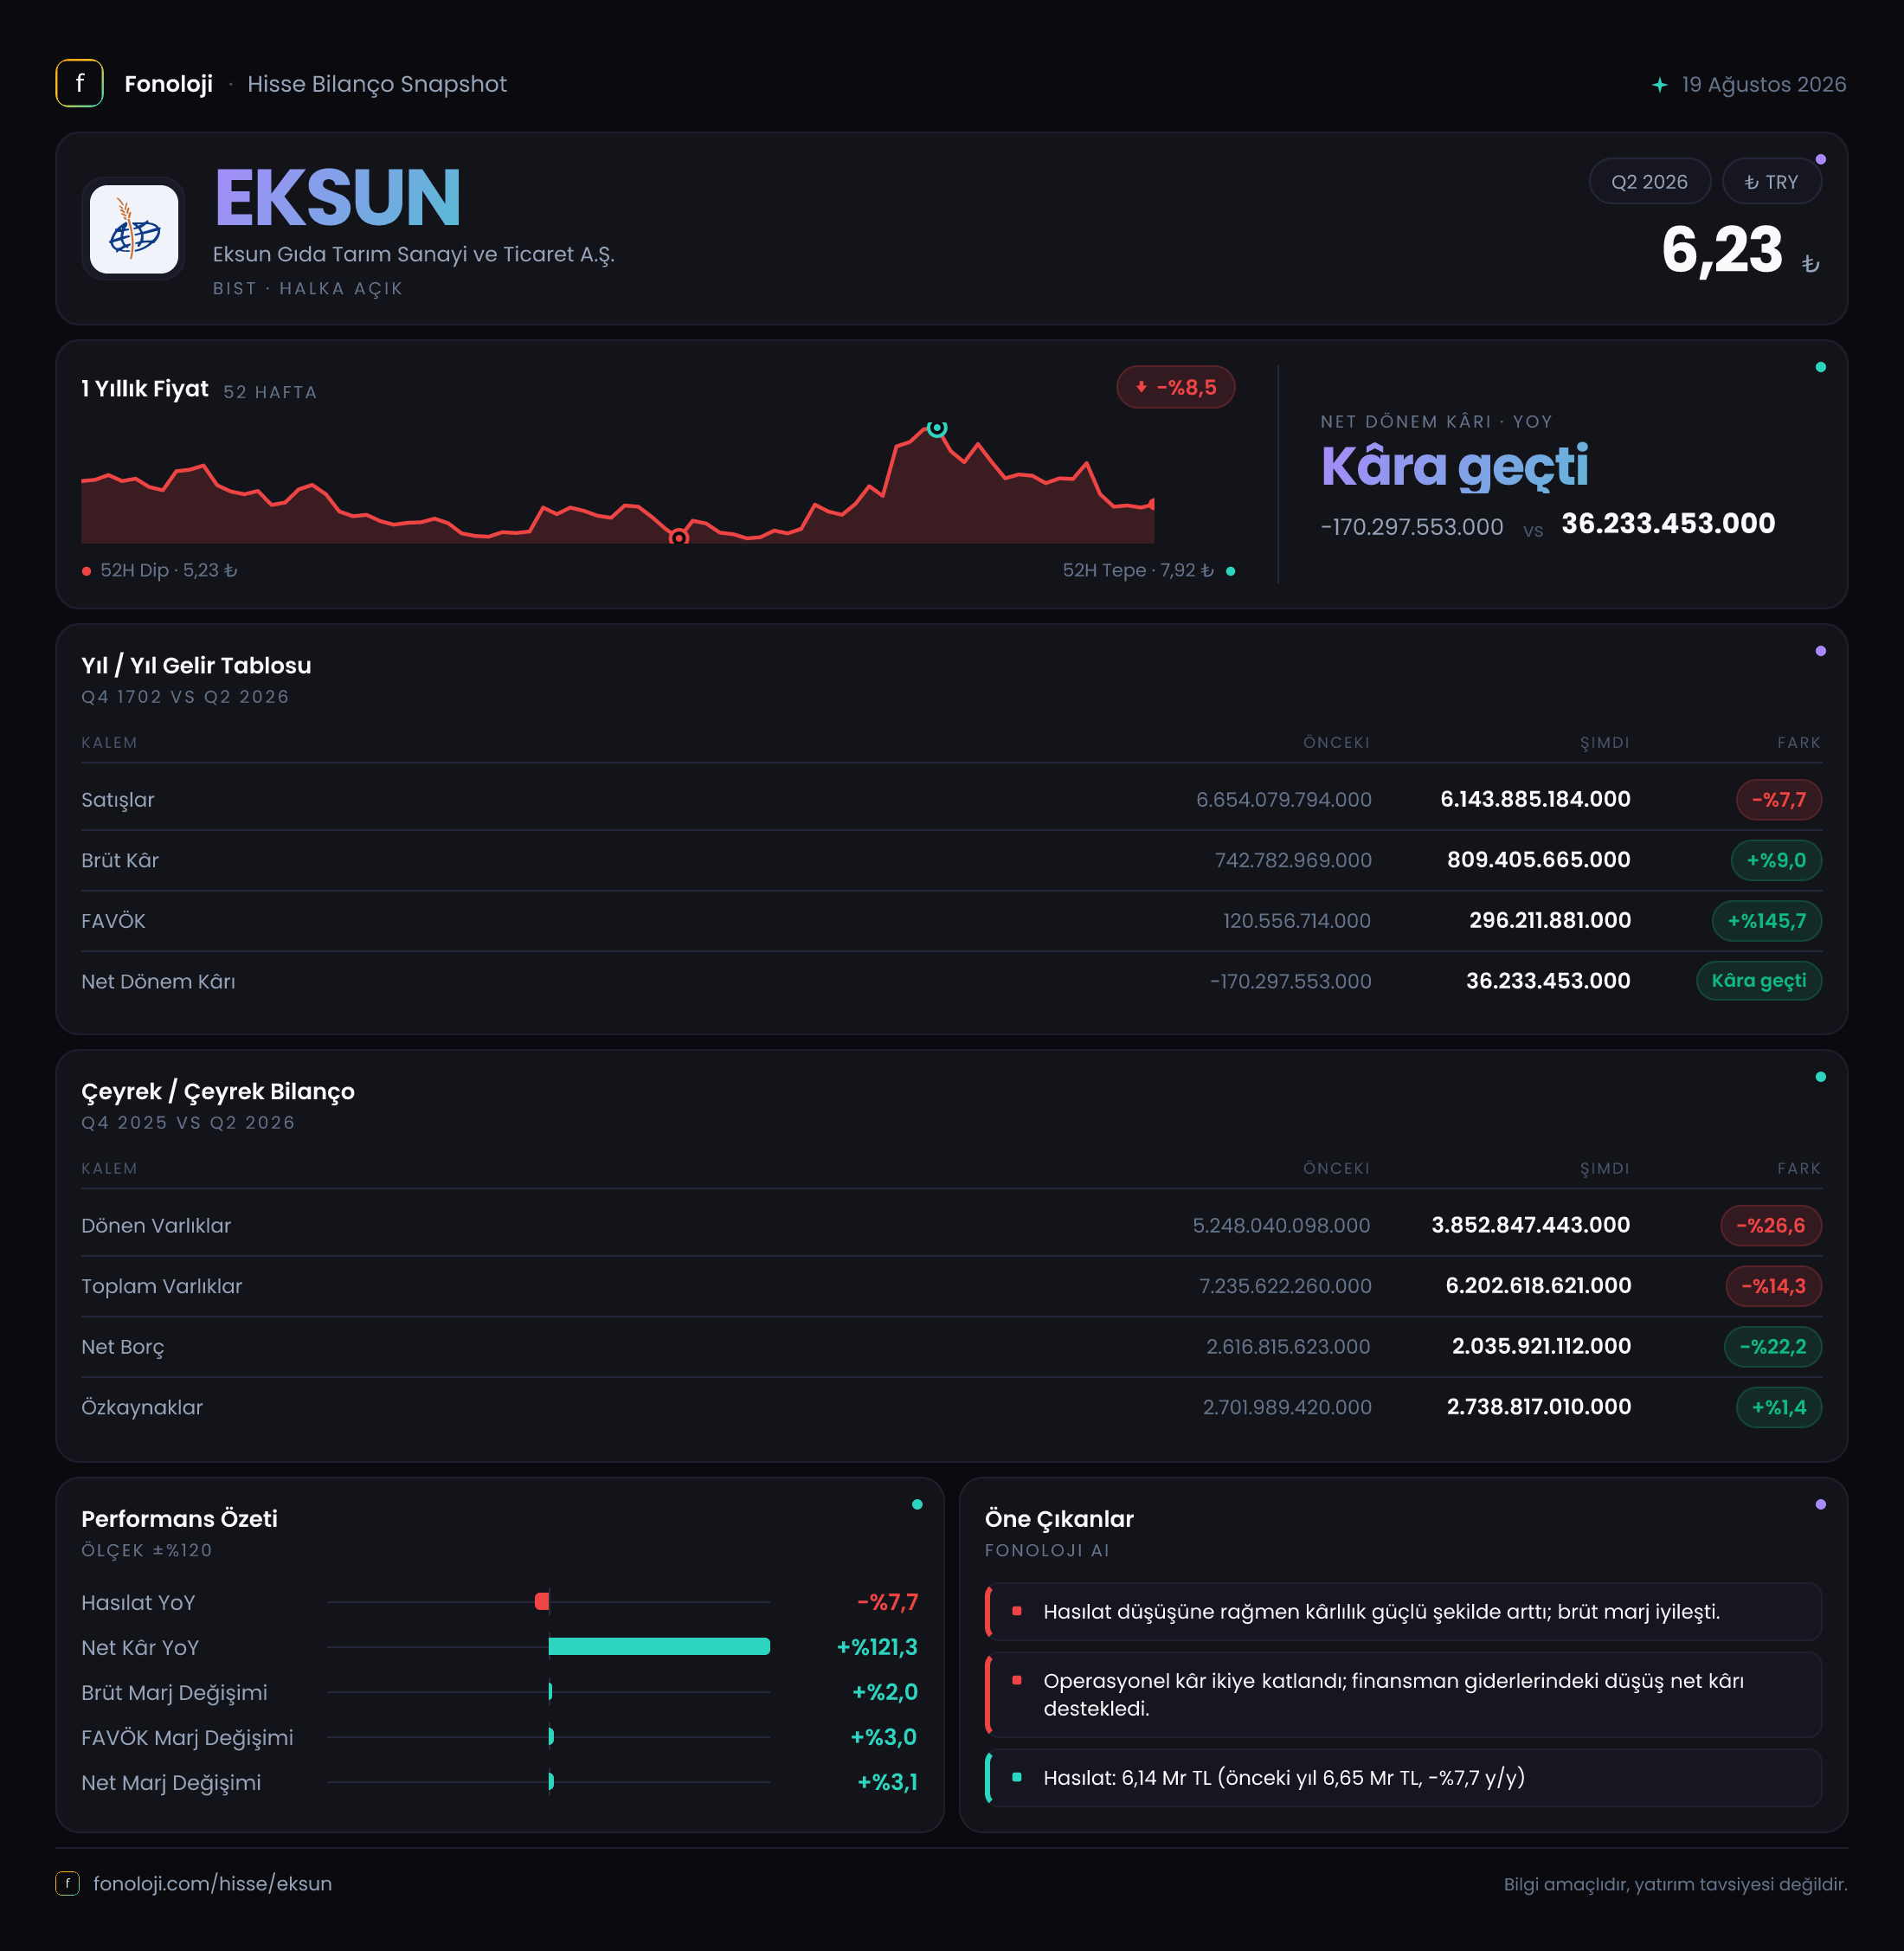Click the first highlight about Hasılat düşüşüne

1403,1611
